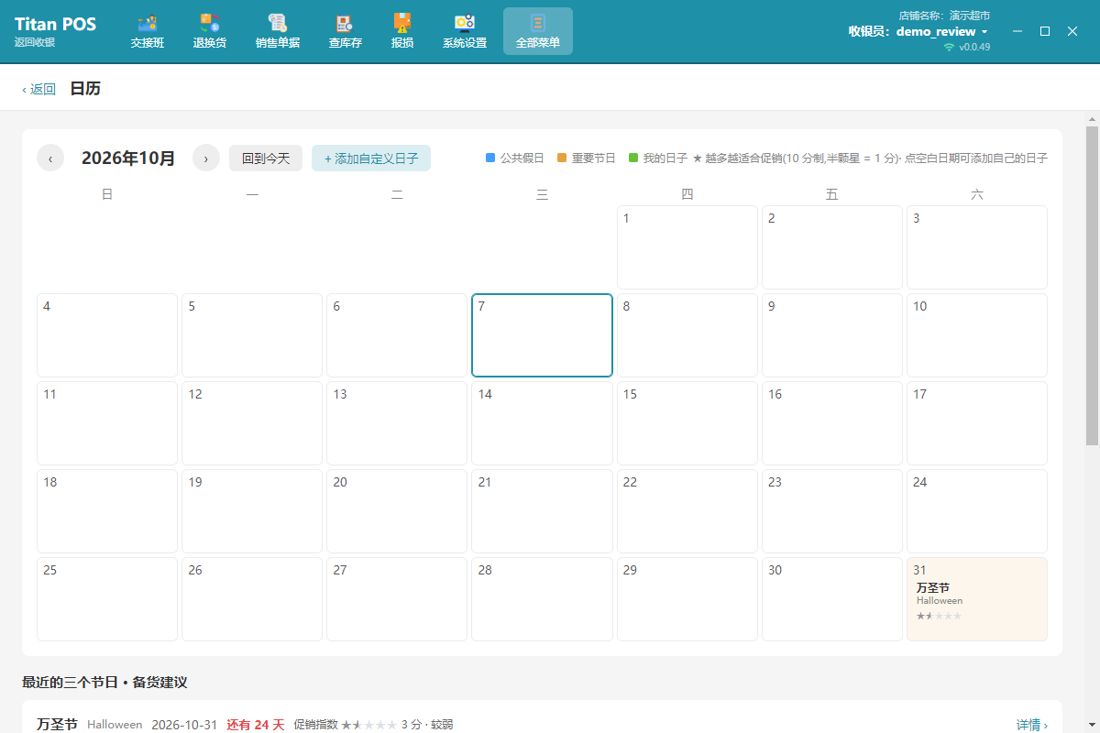This screenshot has width=1100, height=733.
Task: Click the 还有 24 天 countdown text
Action: pos(255,725)
